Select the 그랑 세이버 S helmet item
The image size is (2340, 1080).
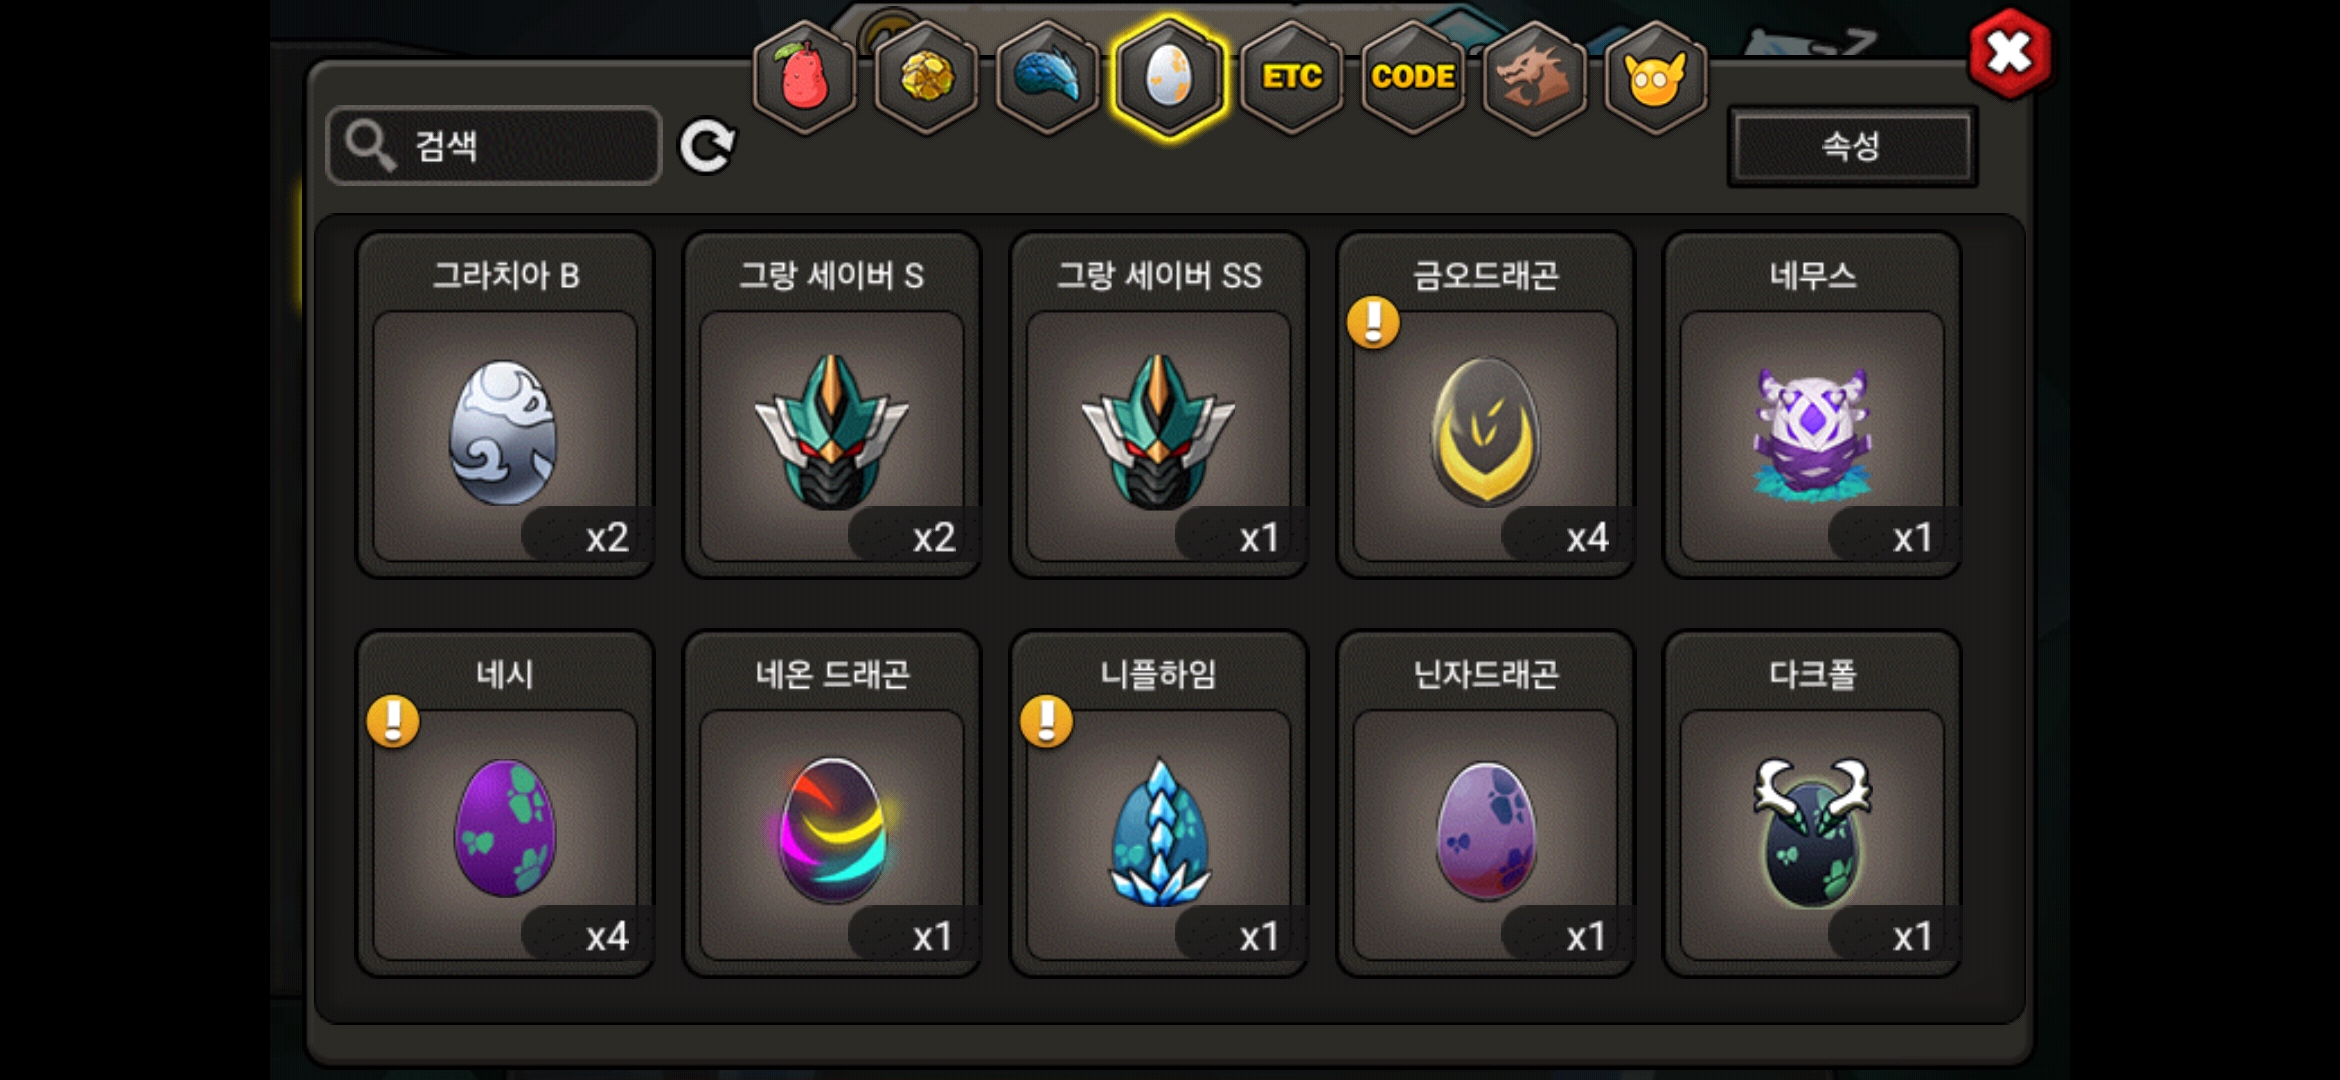coord(832,405)
